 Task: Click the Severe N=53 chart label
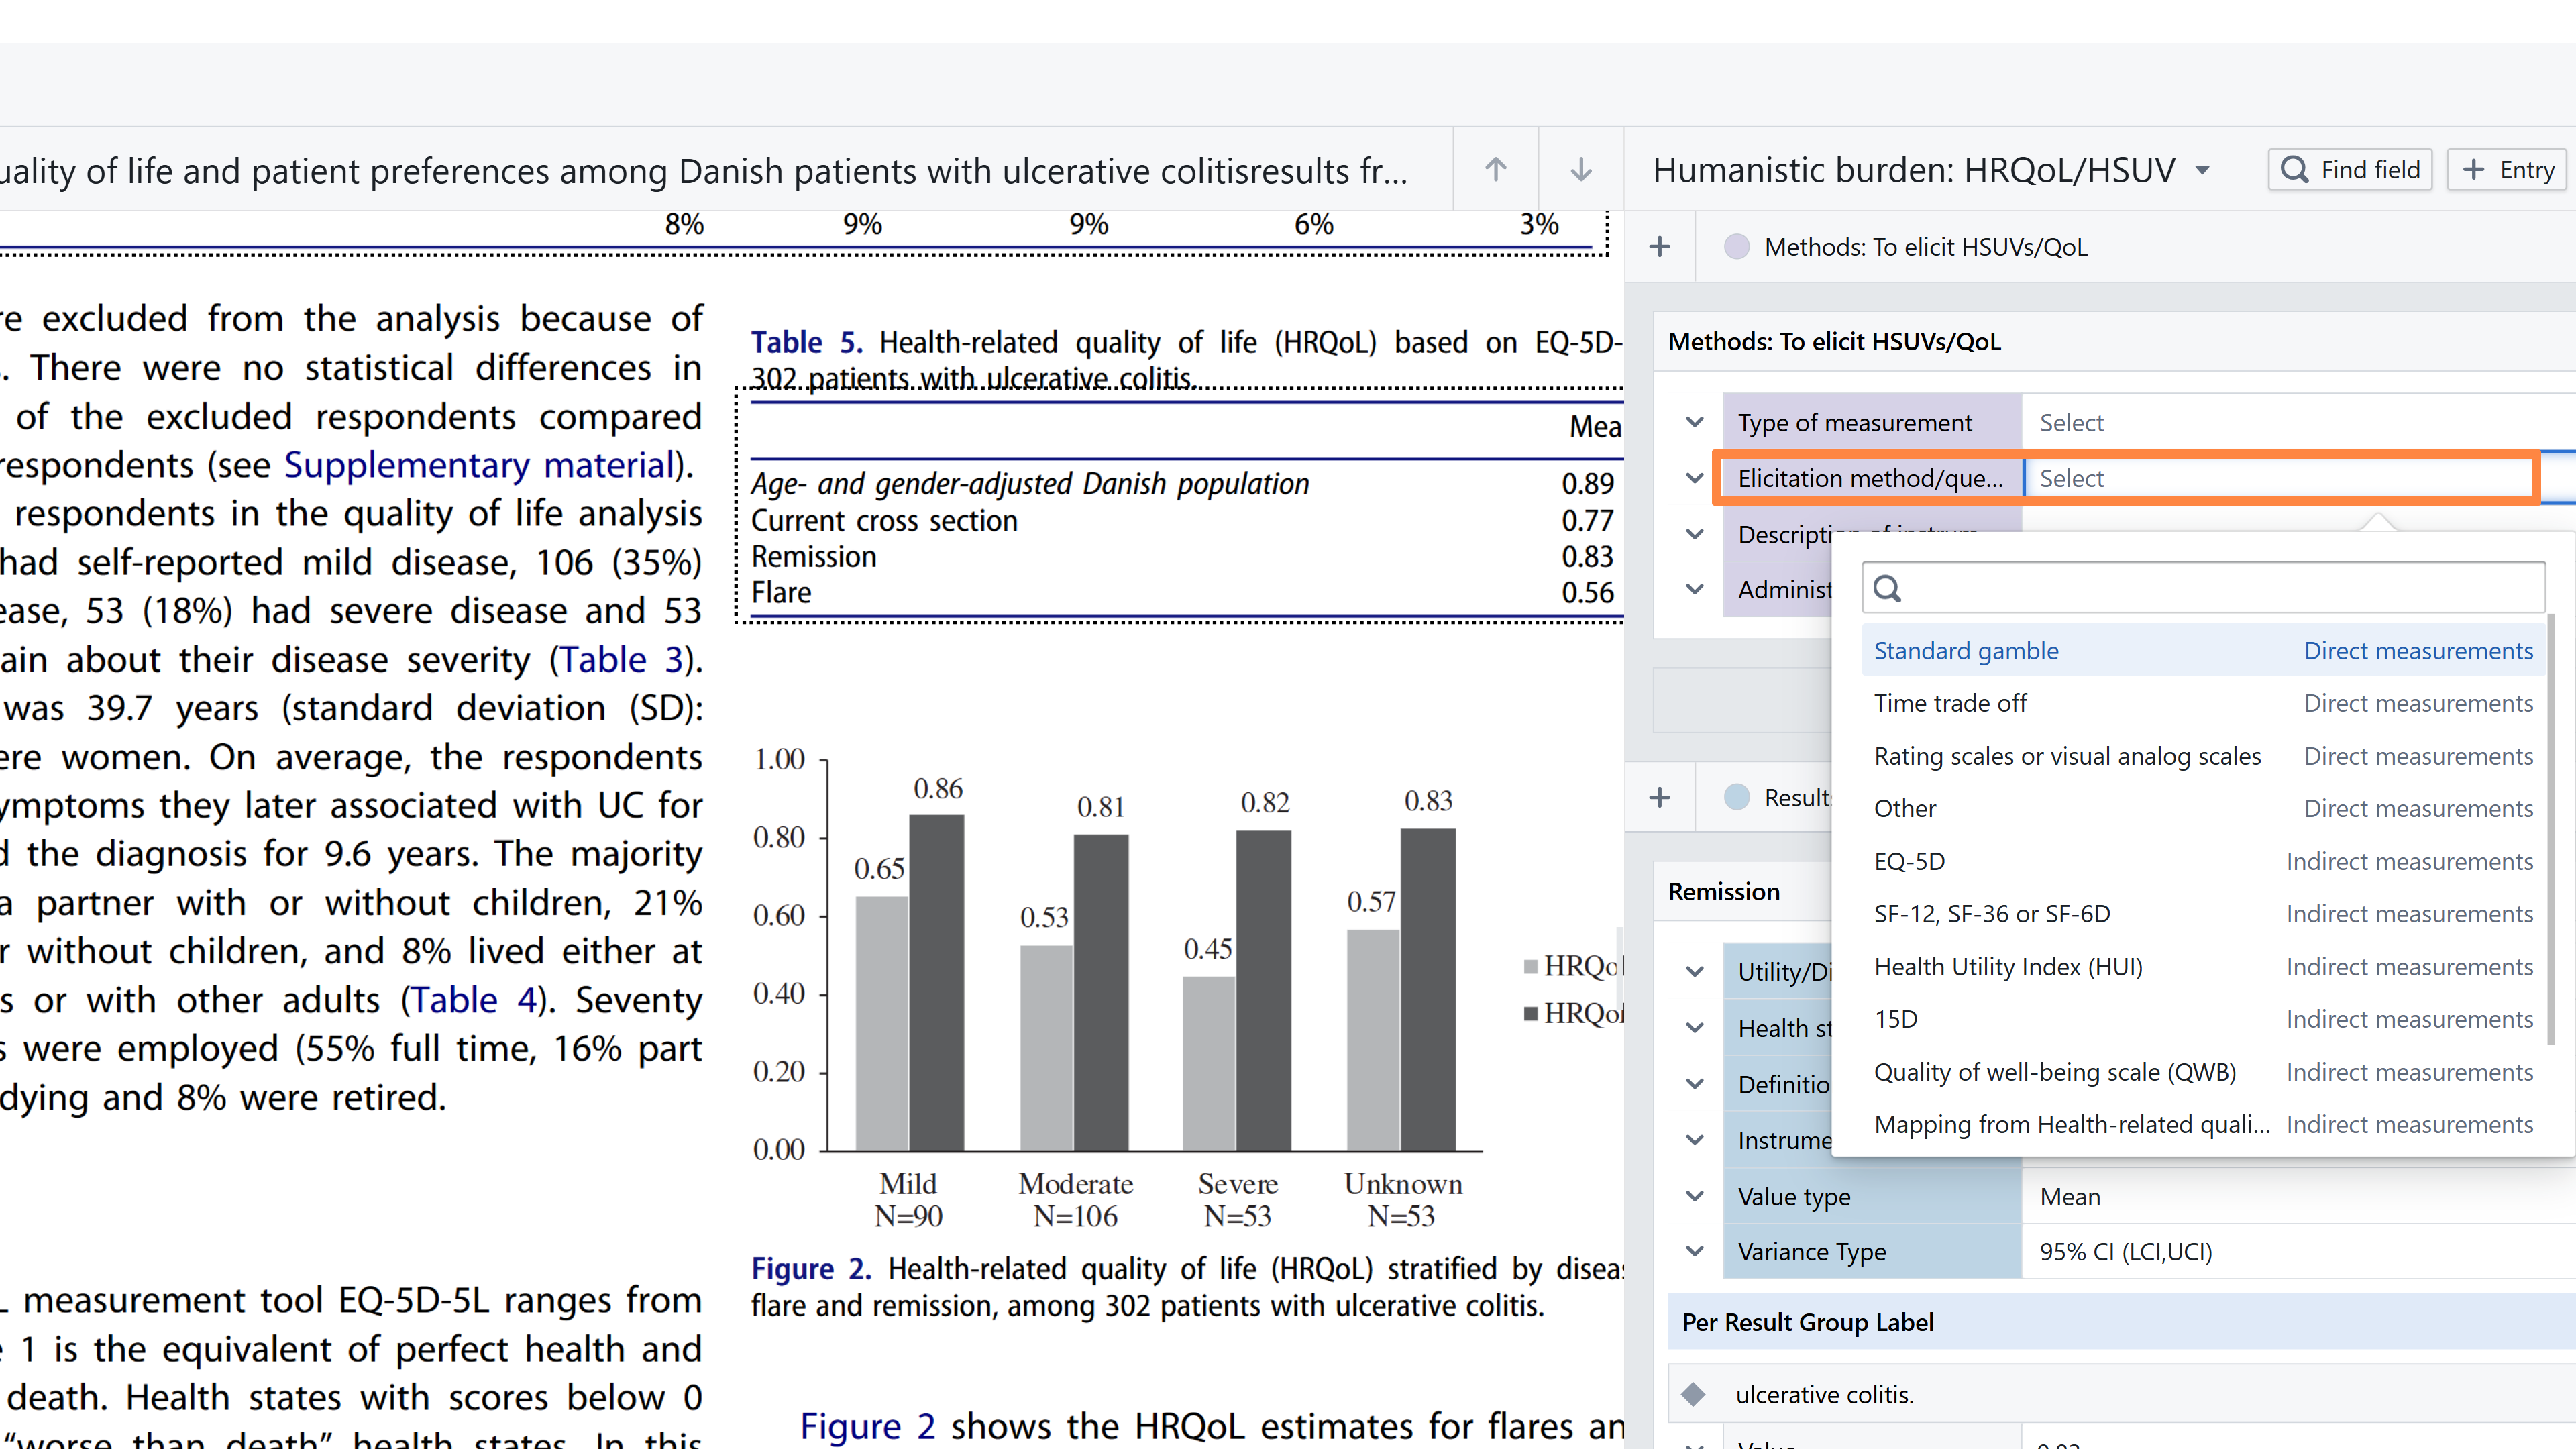[1237, 1199]
